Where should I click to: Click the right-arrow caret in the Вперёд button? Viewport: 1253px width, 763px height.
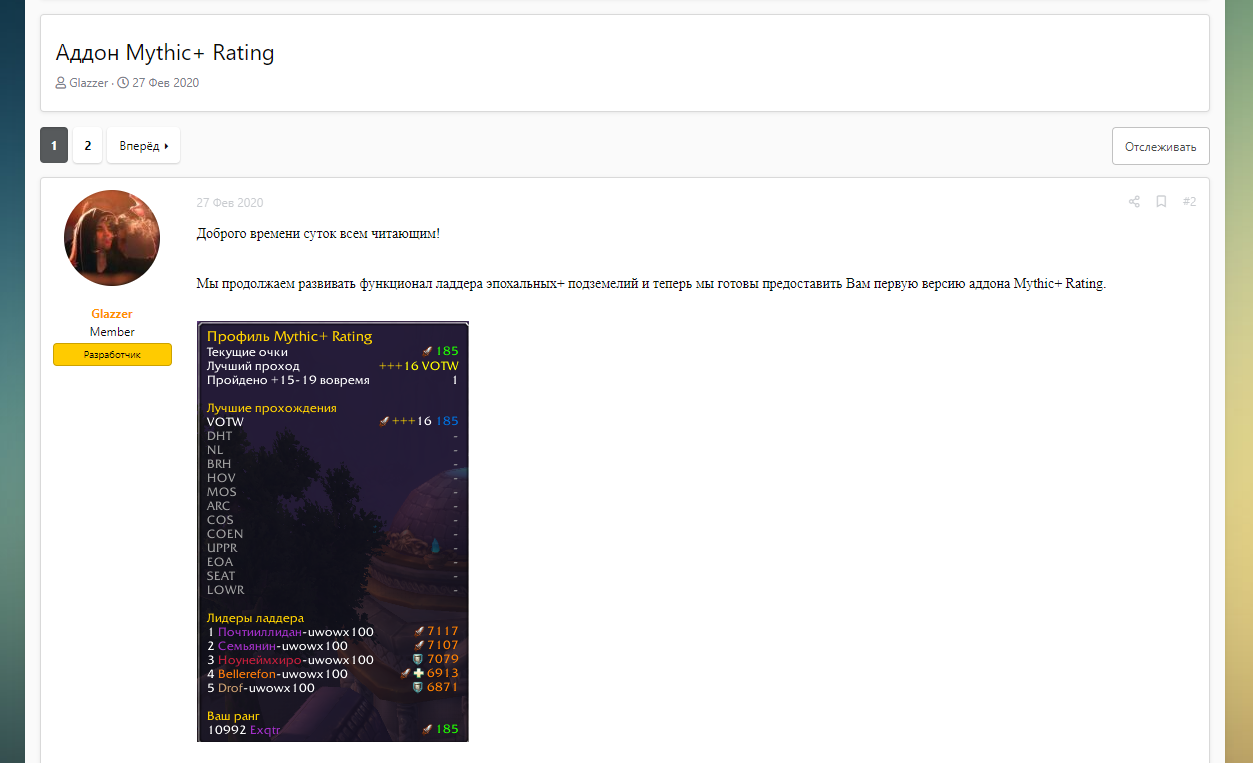pyautogui.click(x=166, y=146)
